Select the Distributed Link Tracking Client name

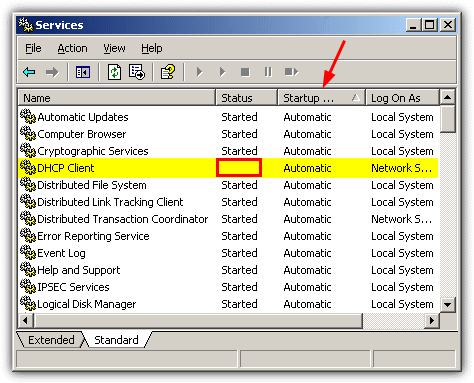110,202
